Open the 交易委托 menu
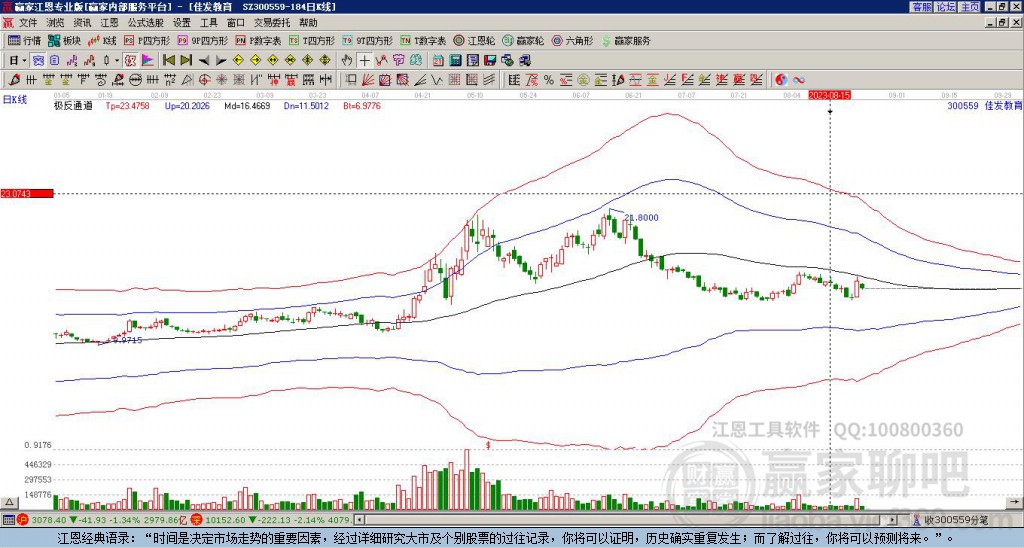The image size is (1024, 548). click(272, 23)
